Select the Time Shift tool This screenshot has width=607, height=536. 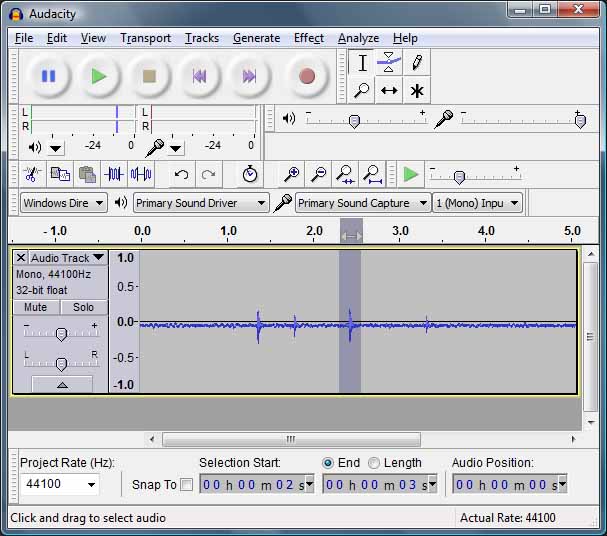coord(389,91)
